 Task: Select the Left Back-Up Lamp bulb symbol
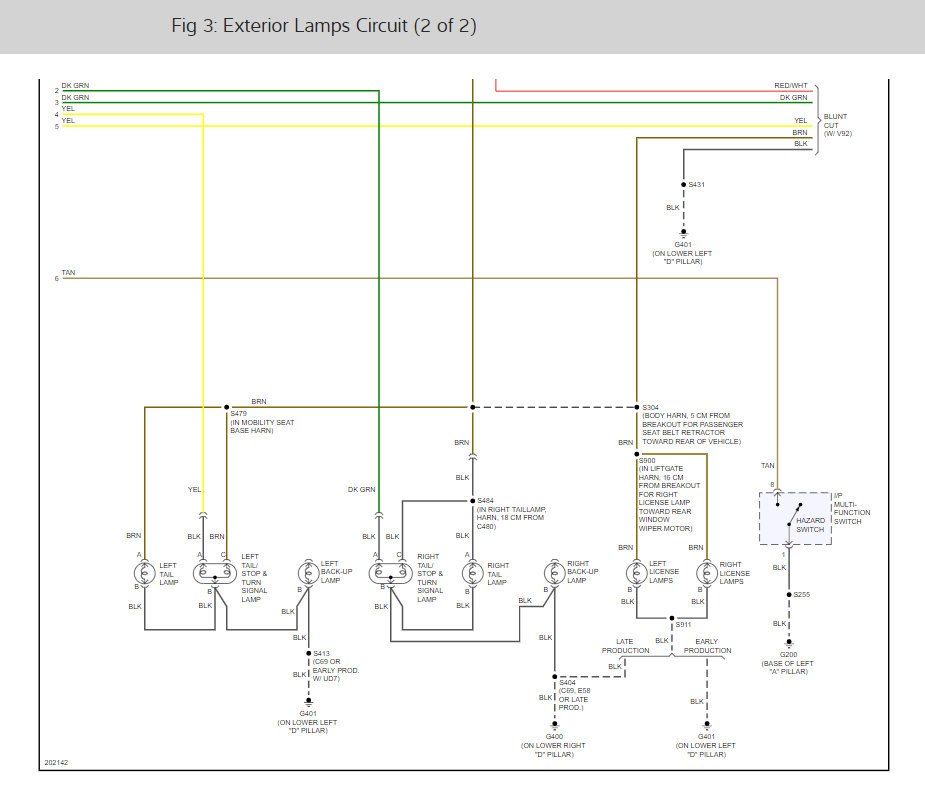(308, 573)
